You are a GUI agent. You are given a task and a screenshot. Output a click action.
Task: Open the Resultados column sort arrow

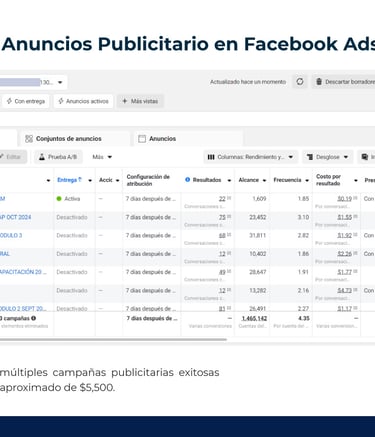coord(229,180)
